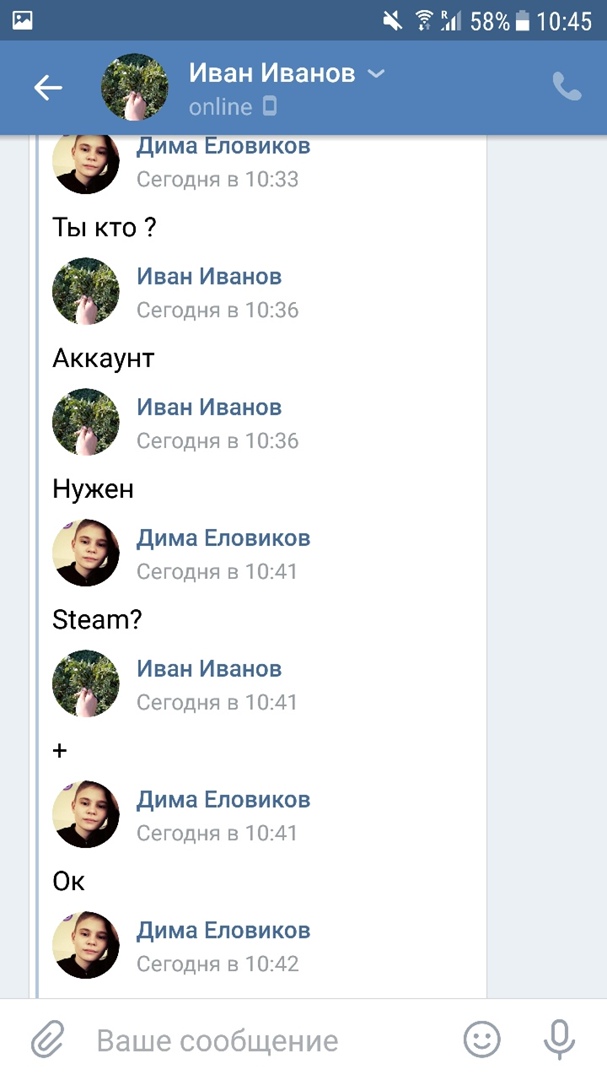Open the emoji smiley picker
Image resolution: width=607 pixels, height=1080 pixels.
(481, 1039)
